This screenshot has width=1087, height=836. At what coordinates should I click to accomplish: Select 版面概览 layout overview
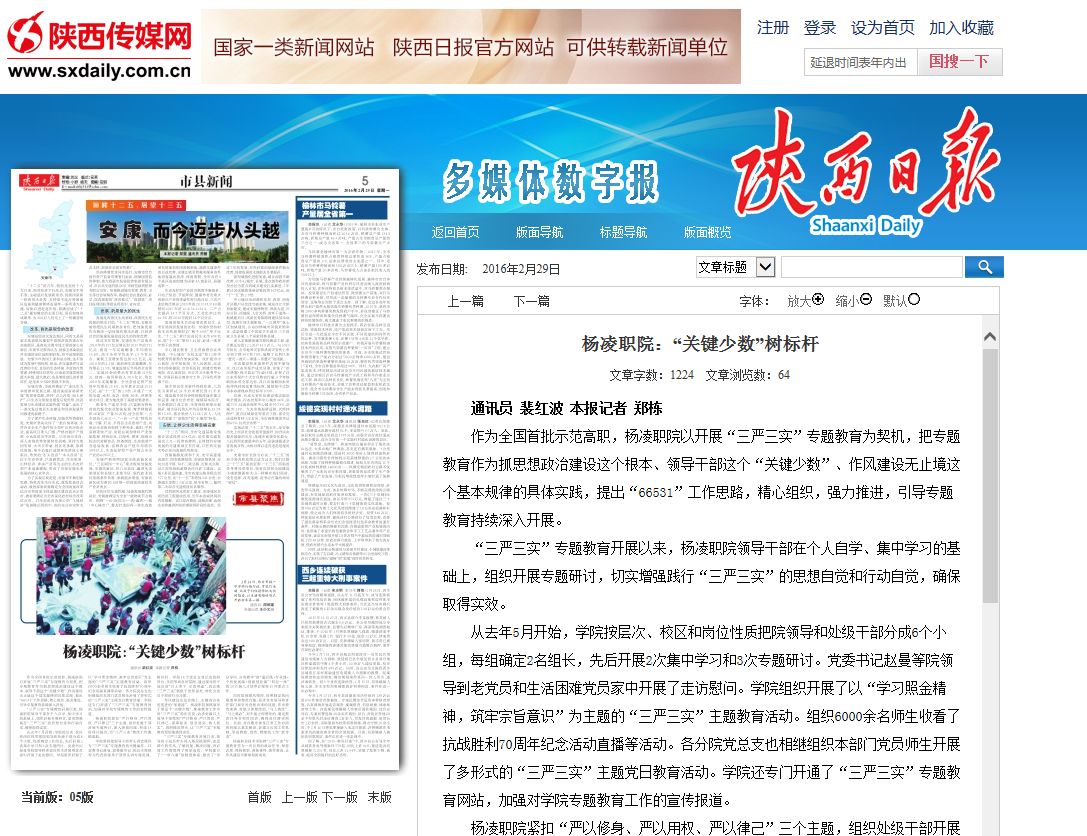pyautogui.click(x=707, y=232)
